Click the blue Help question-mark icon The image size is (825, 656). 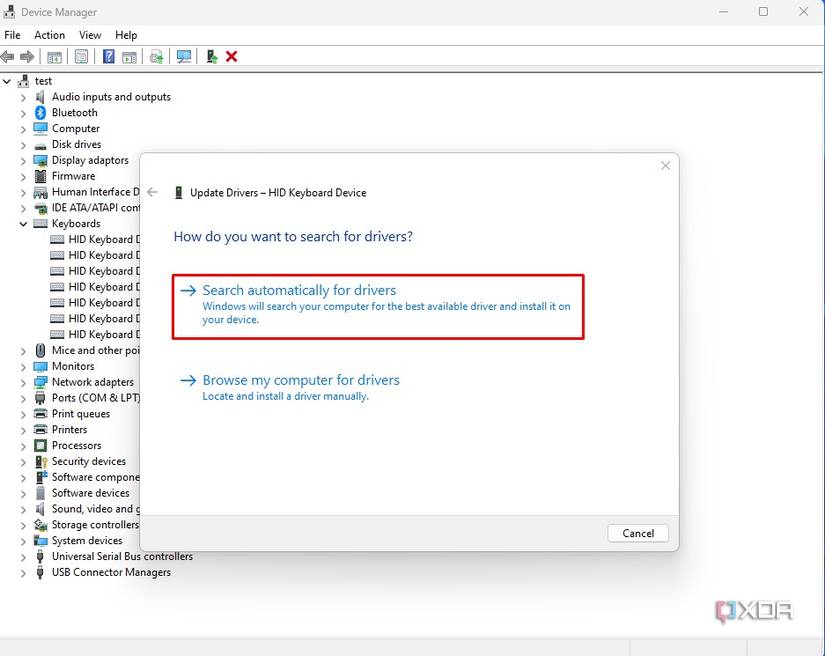108,56
